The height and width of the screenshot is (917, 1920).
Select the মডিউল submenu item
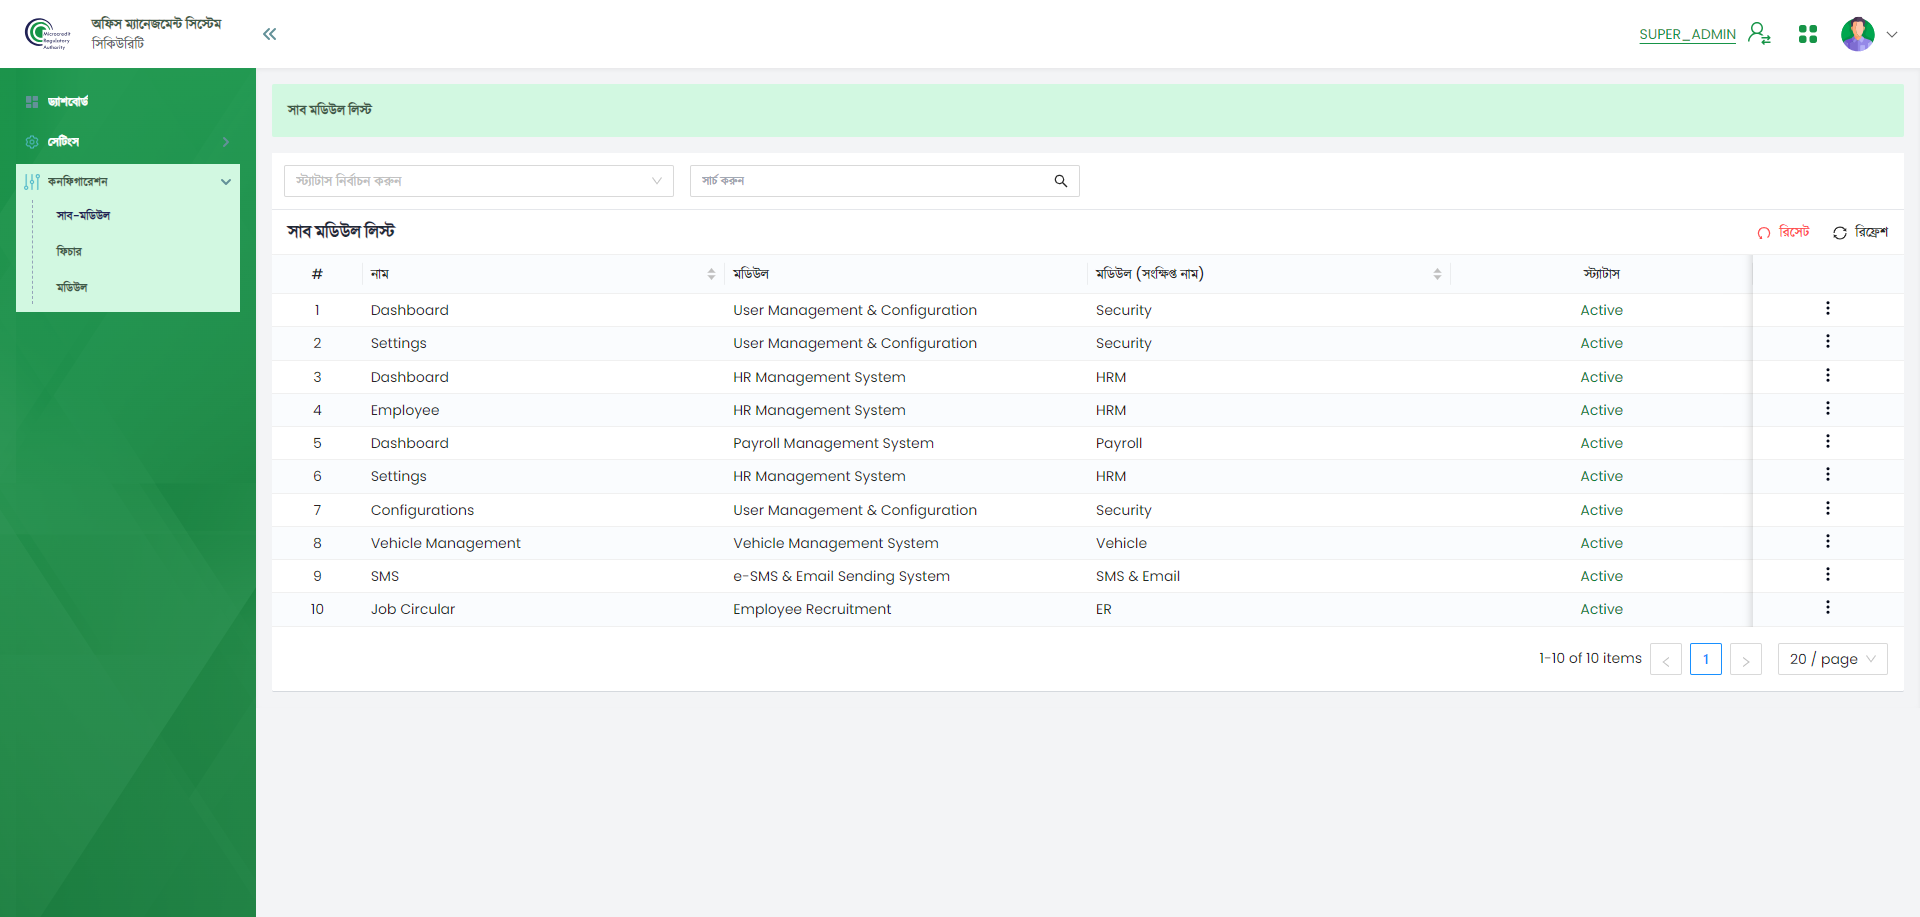(72, 288)
